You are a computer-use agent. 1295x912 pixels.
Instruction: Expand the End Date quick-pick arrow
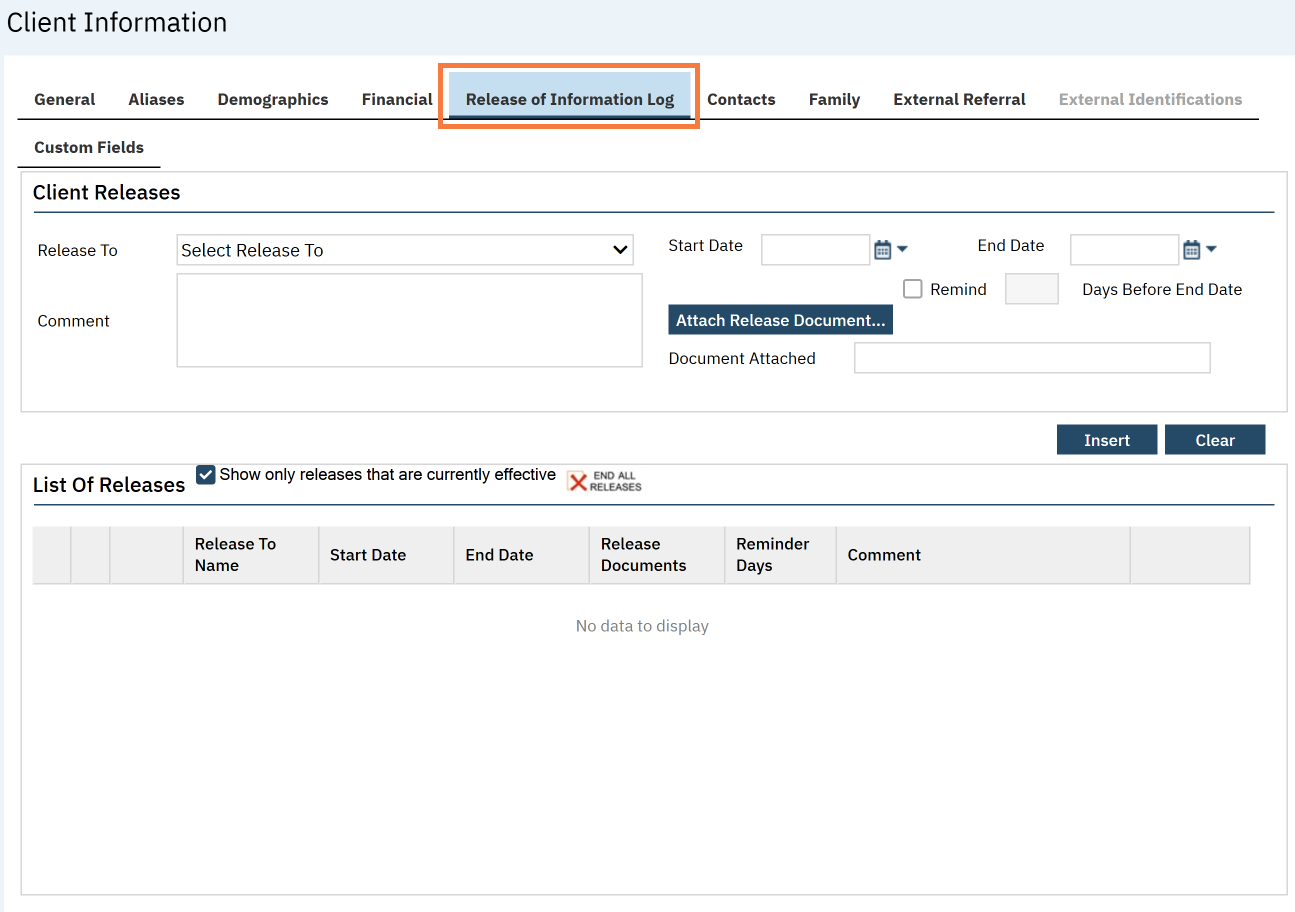(x=1211, y=249)
